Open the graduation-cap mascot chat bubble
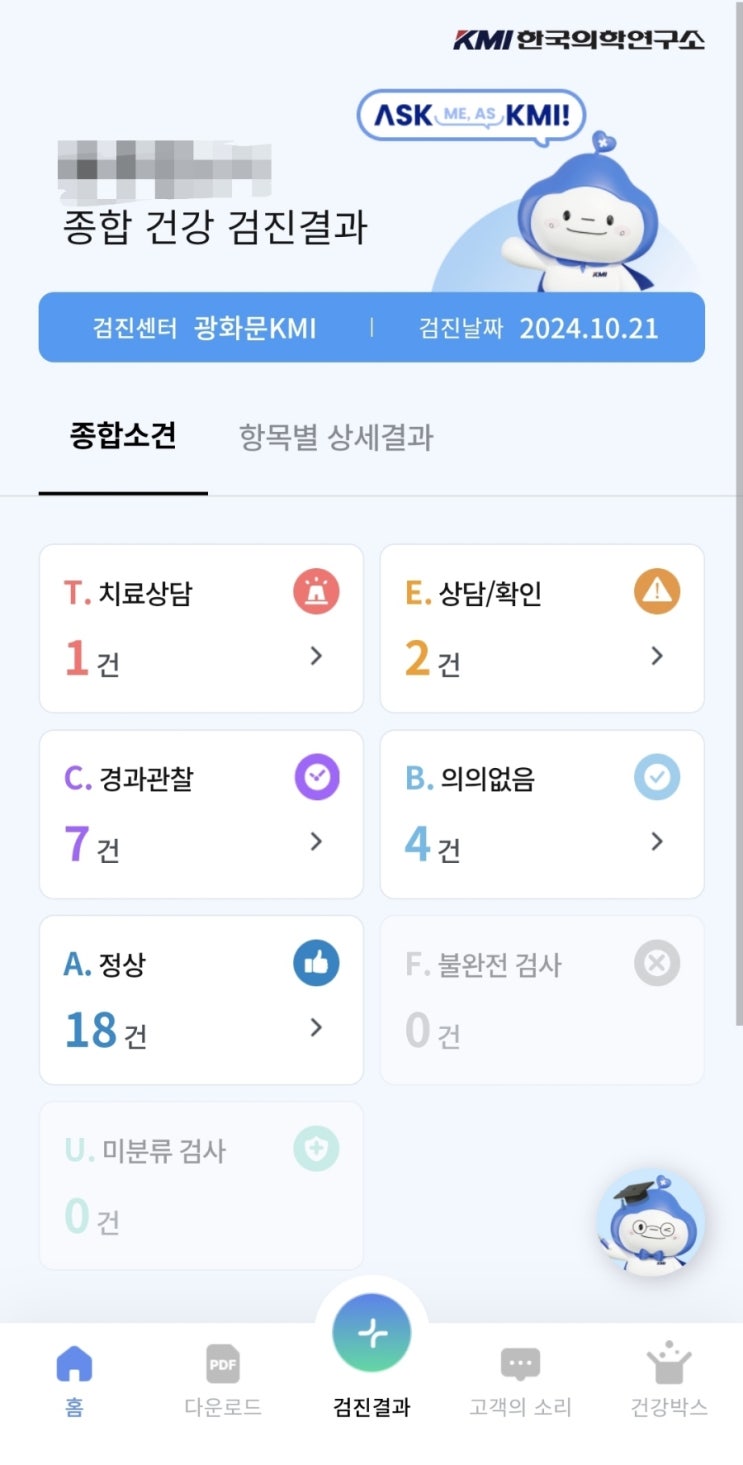 pos(650,1223)
